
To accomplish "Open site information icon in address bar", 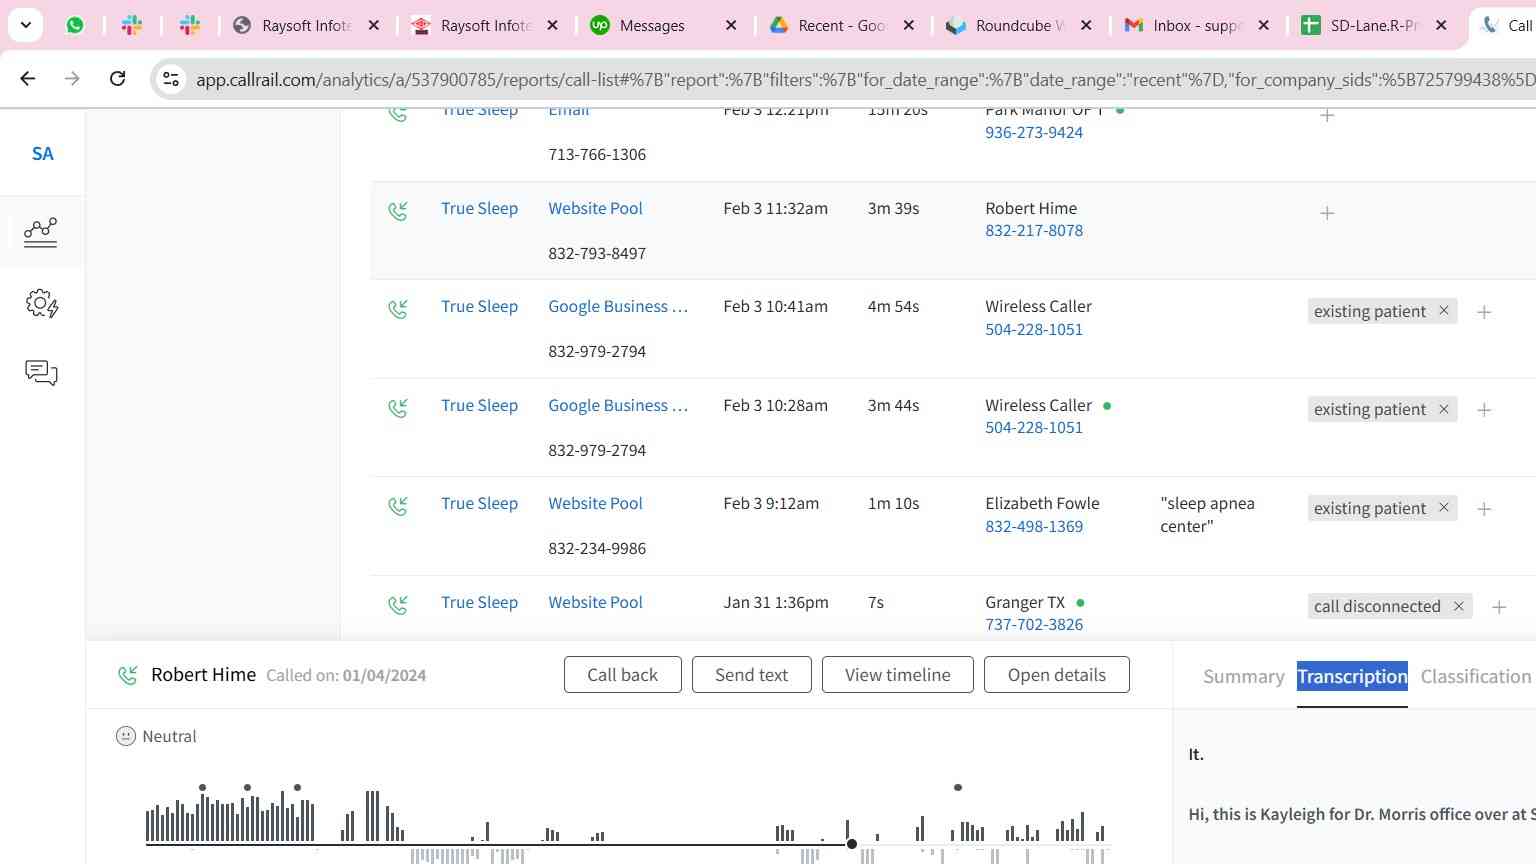I will click(171, 79).
